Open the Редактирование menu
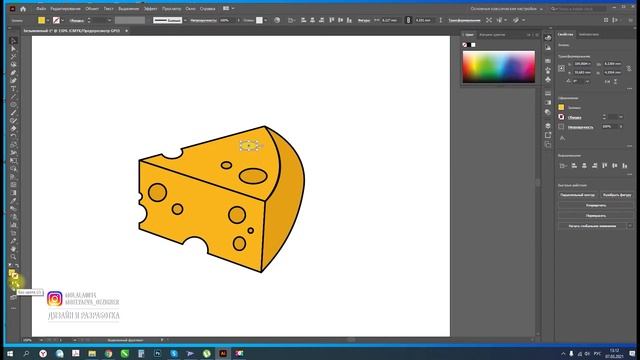This screenshot has width=640, height=360. pyautogui.click(x=65, y=9)
